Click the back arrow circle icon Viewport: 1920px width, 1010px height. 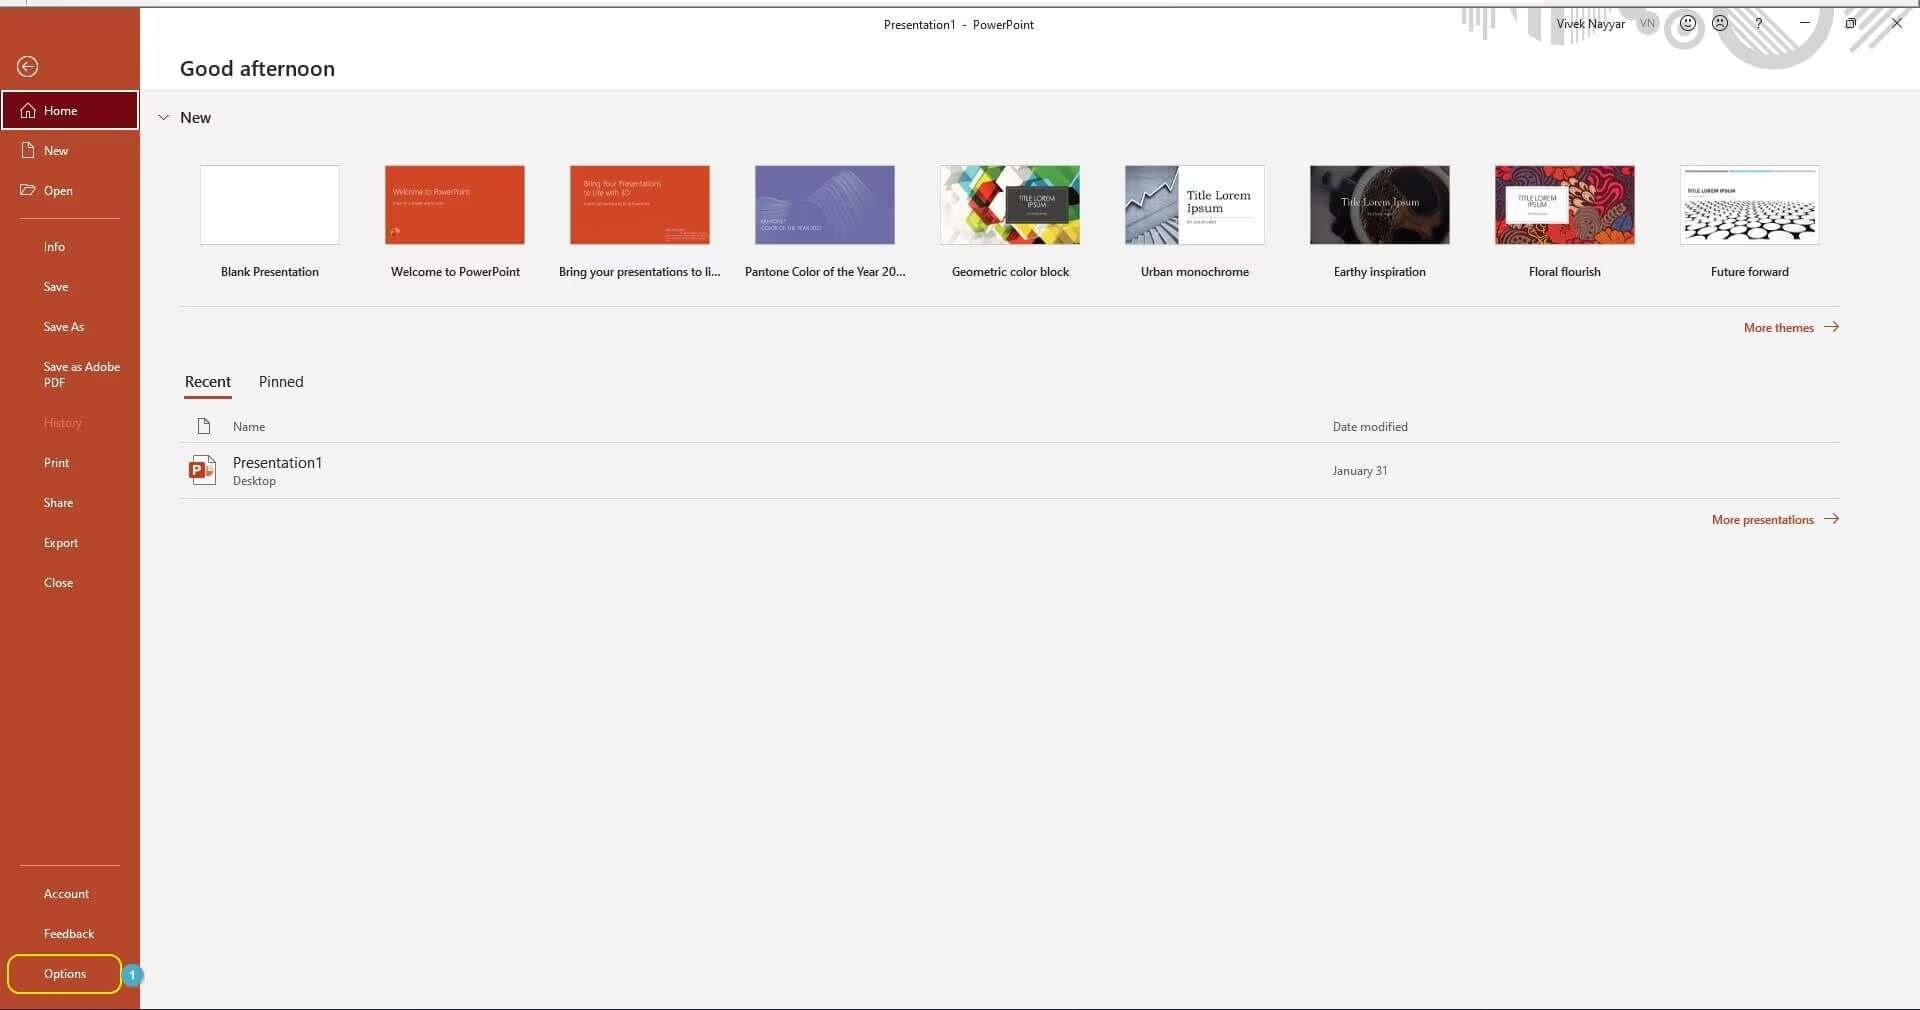click(27, 66)
